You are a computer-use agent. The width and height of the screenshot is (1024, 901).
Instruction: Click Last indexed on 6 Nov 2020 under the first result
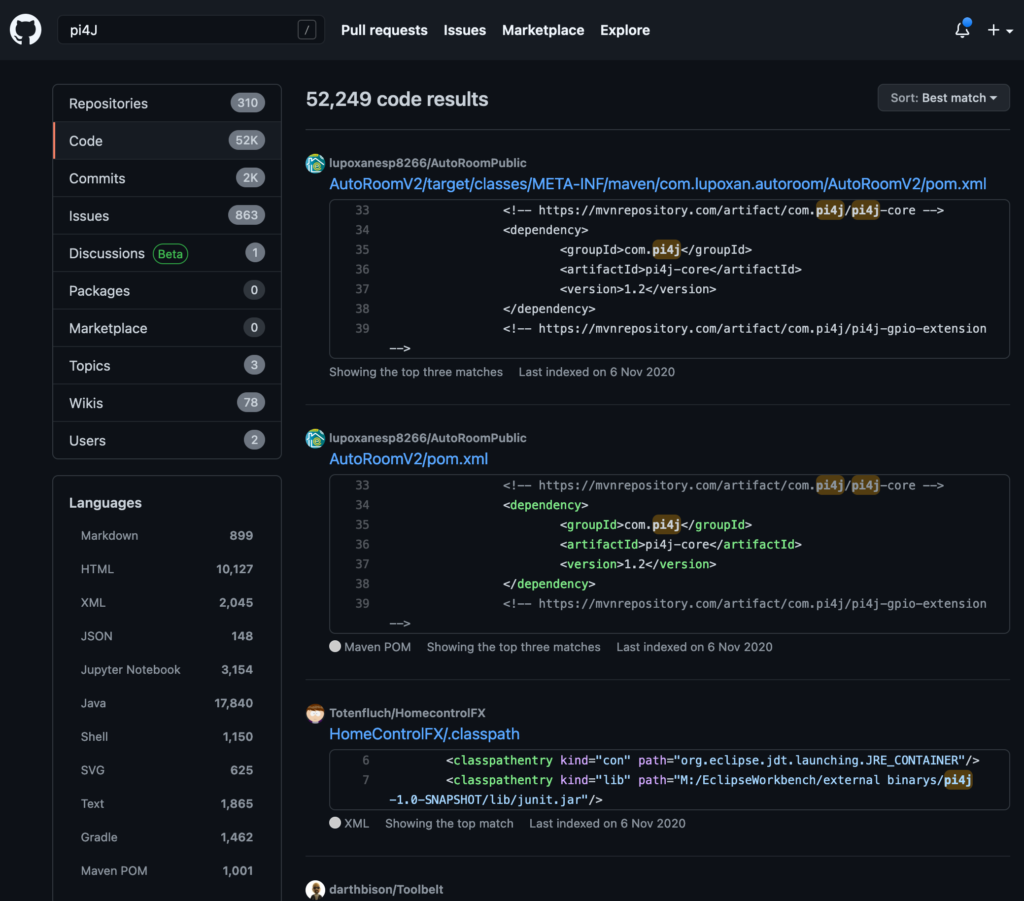[597, 371]
